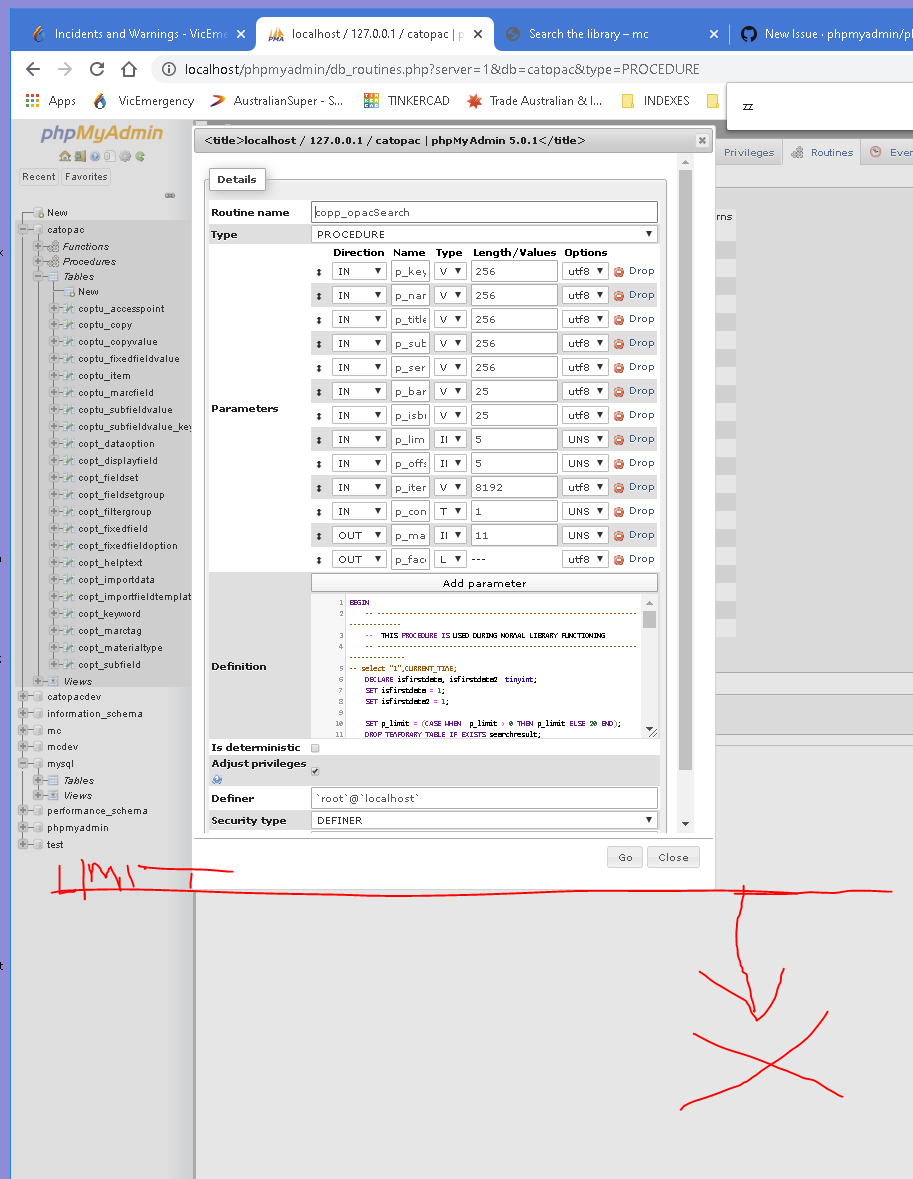Screen dimensions: 913x1179
Task: Expand the coptu_copy table node
Action: tap(53, 325)
